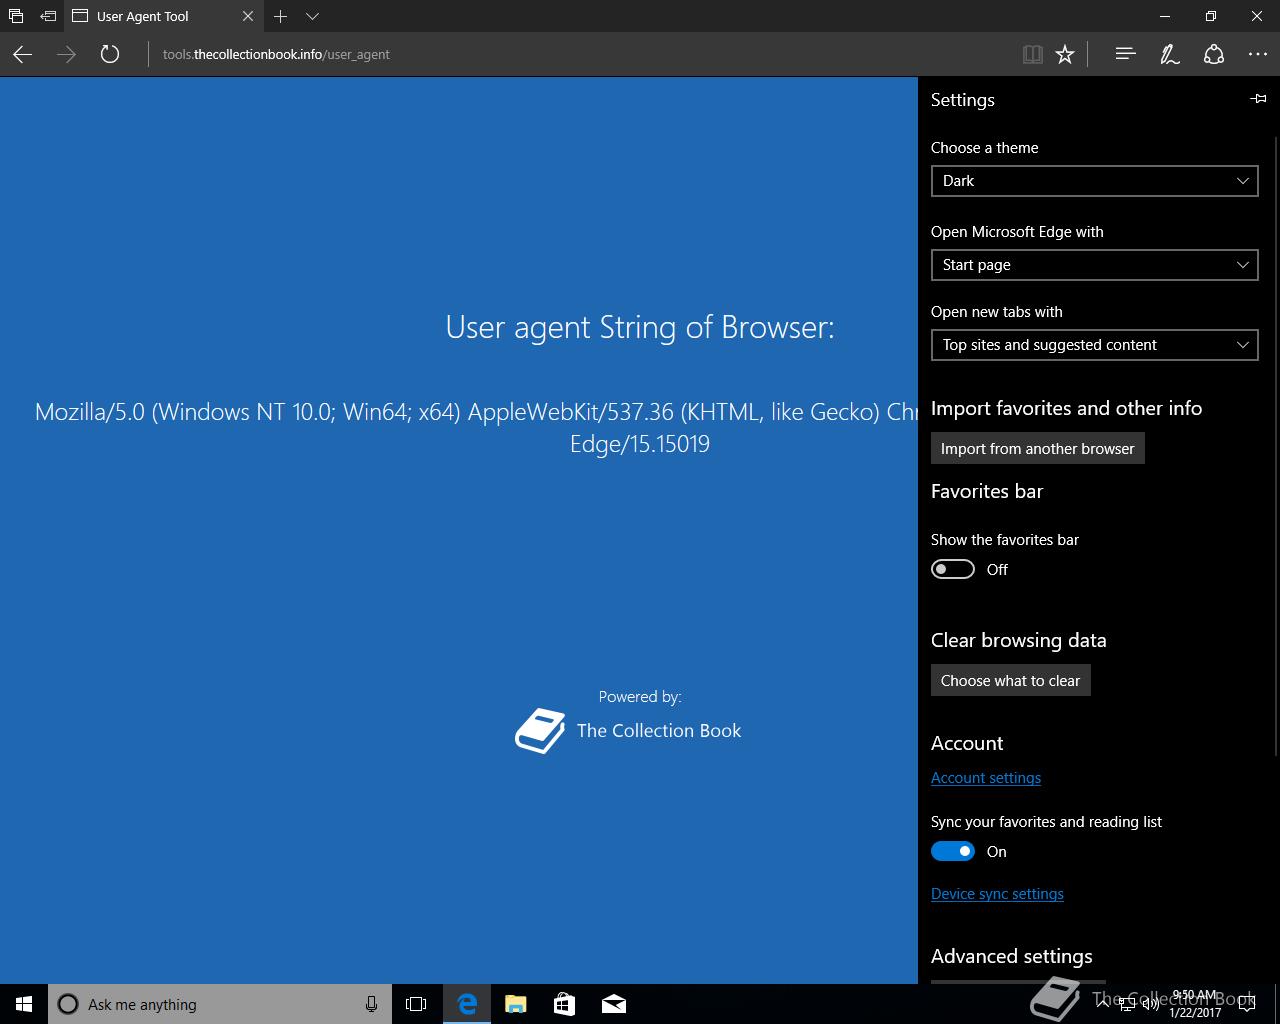This screenshot has width=1280, height=1024.
Task: Add page to favorites star
Action: (1065, 55)
